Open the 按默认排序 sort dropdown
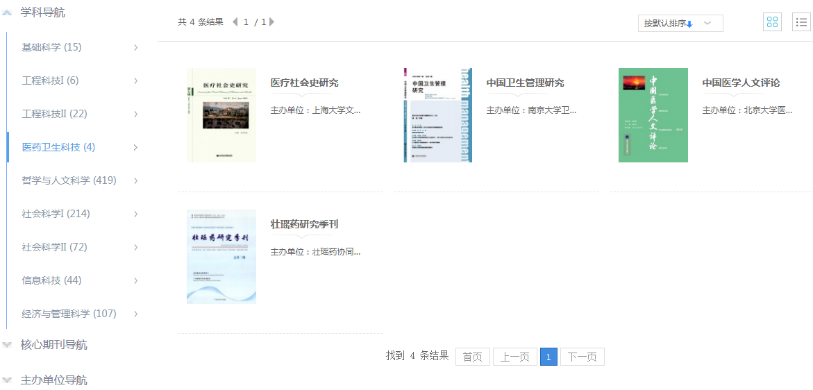This screenshot has height=390, width=813. (680, 23)
